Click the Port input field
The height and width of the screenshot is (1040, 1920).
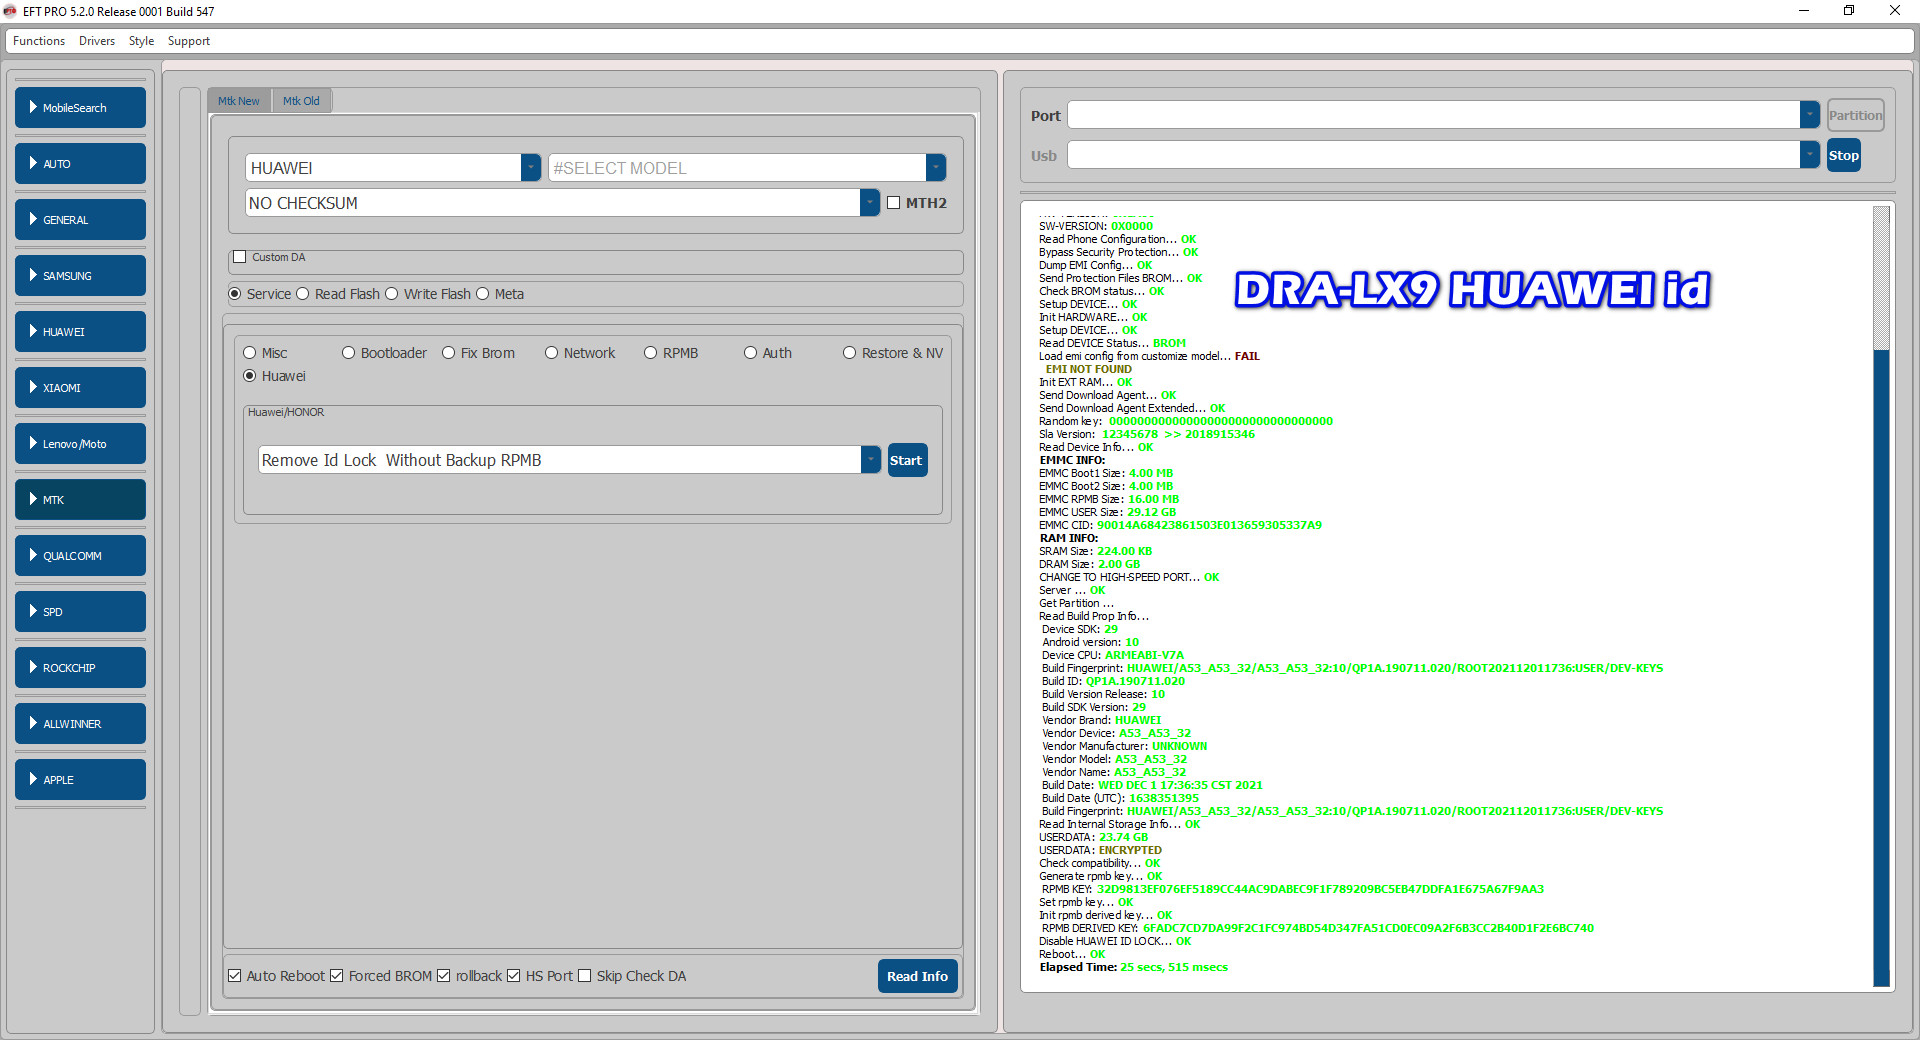coord(1434,115)
